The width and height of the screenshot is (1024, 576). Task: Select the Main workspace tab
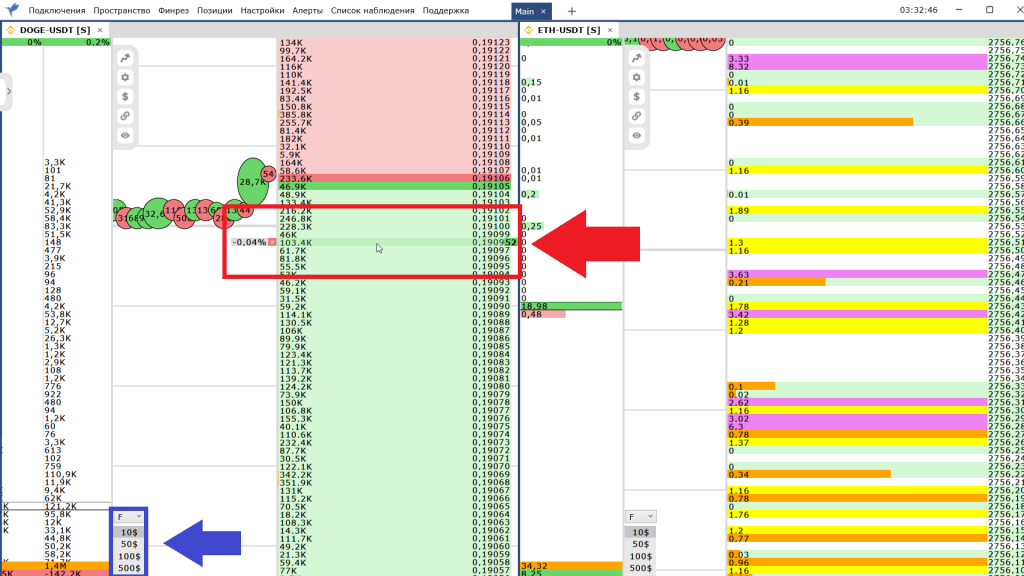(x=524, y=11)
